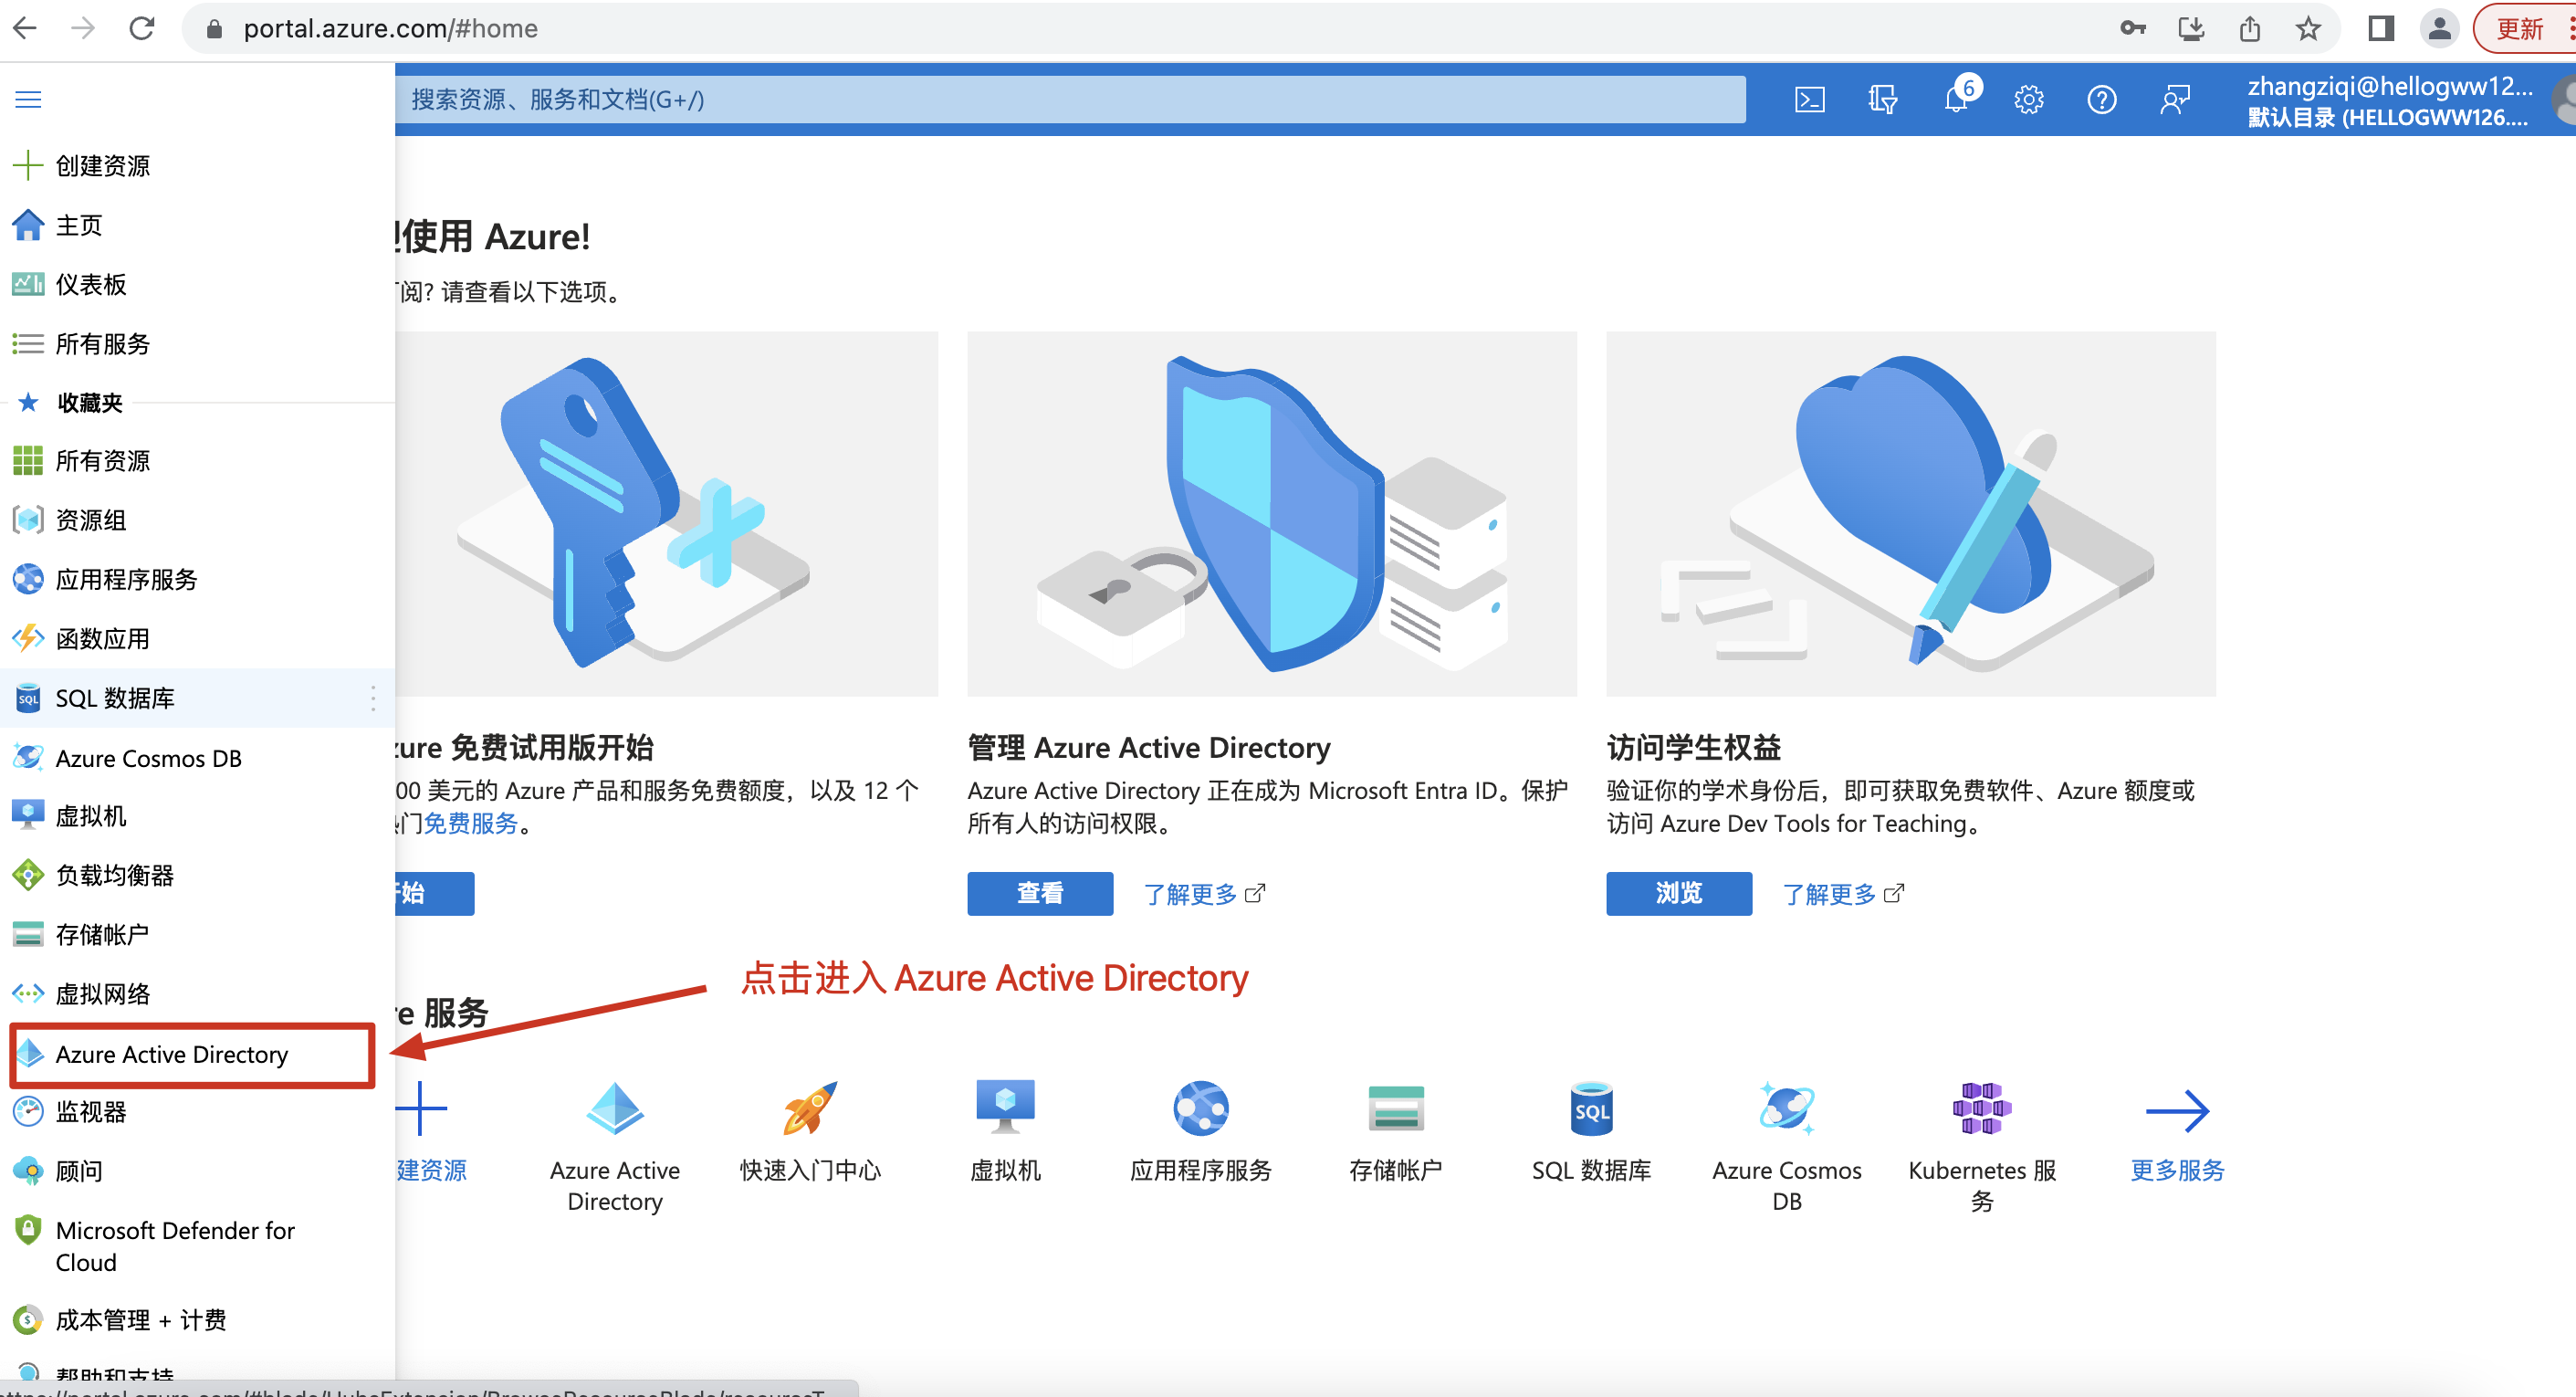Click the 更新 browser update button

(2522, 28)
